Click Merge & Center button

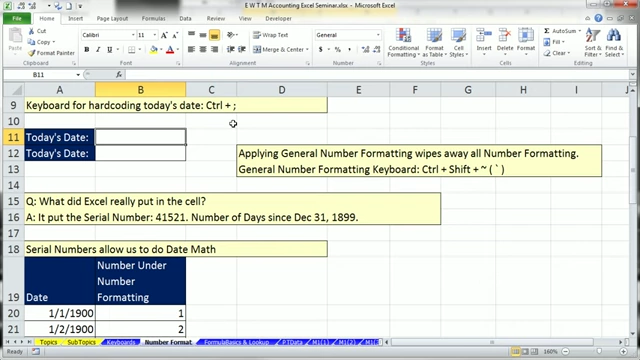(x=279, y=49)
